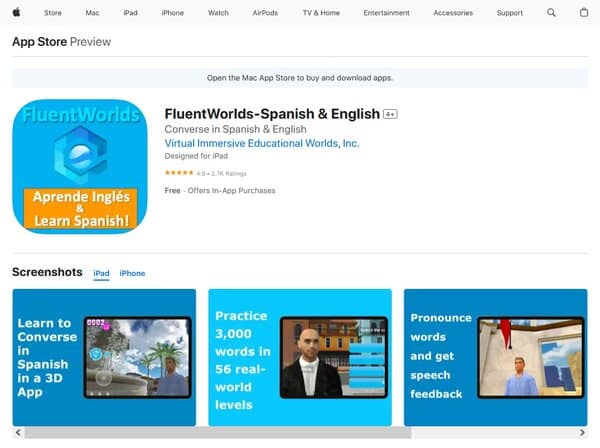Open the iPhone nav menu
The height and width of the screenshot is (448, 600).
(172, 13)
